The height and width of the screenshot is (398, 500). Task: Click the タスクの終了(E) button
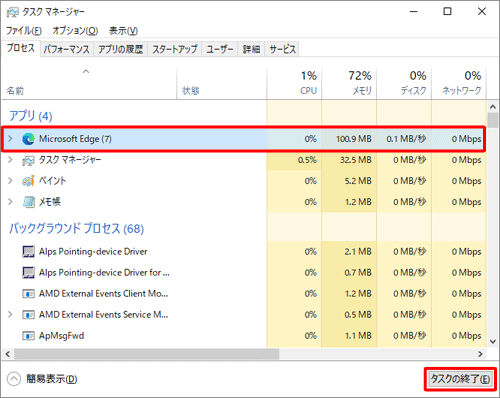pyautogui.click(x=460, y=379)
